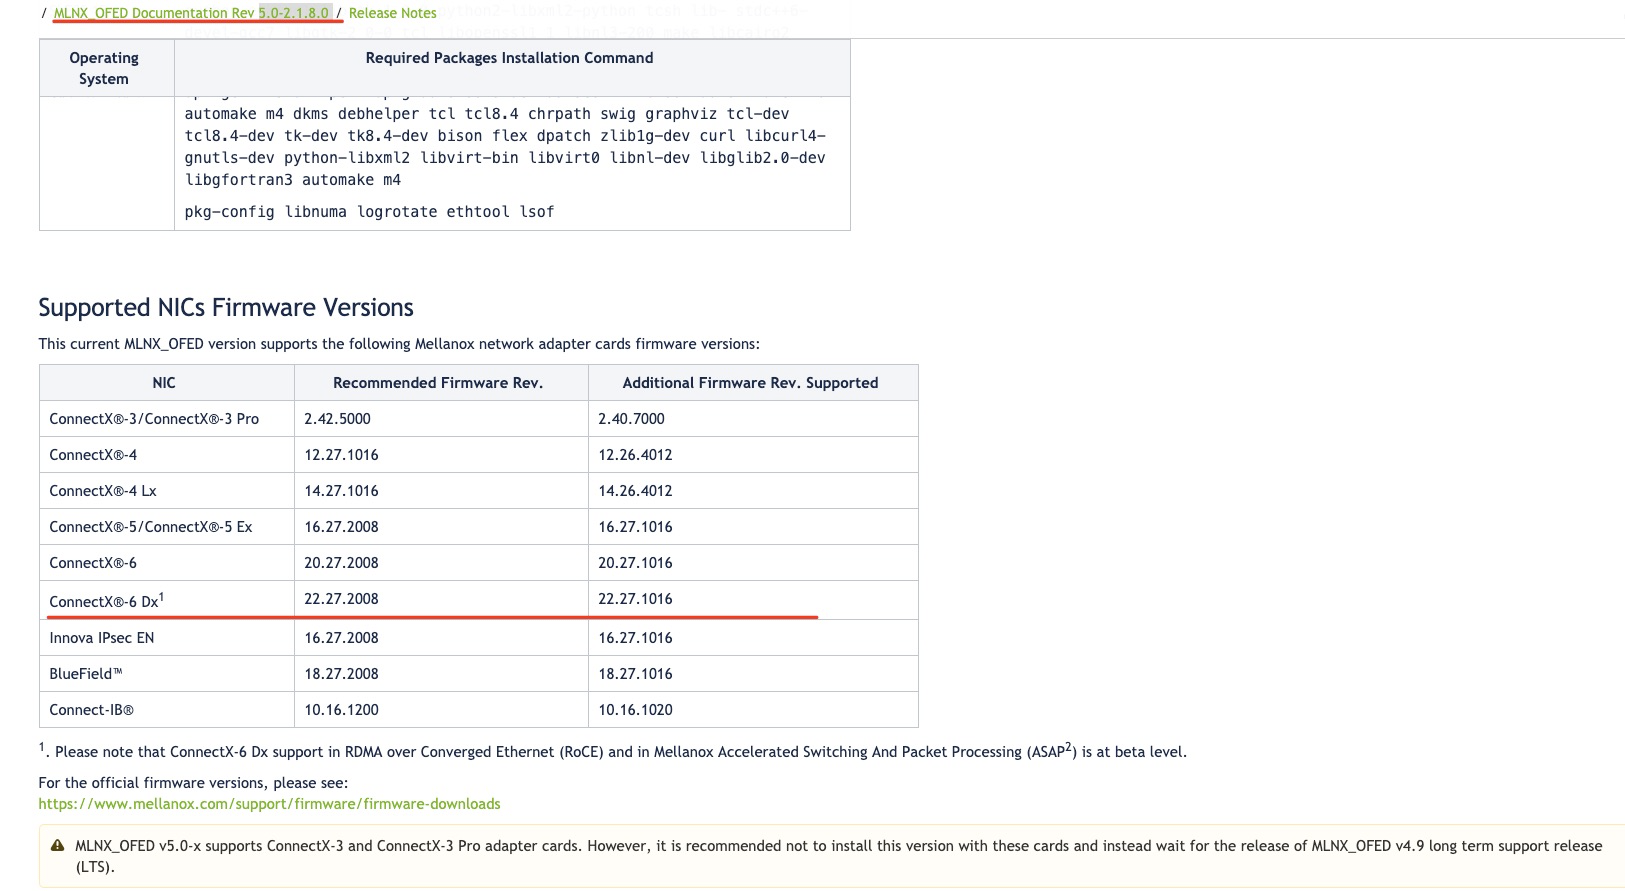Screen dimensions: 1625x891
Task: Select firmware value 12.26.4012
Action: pos(635,455)
